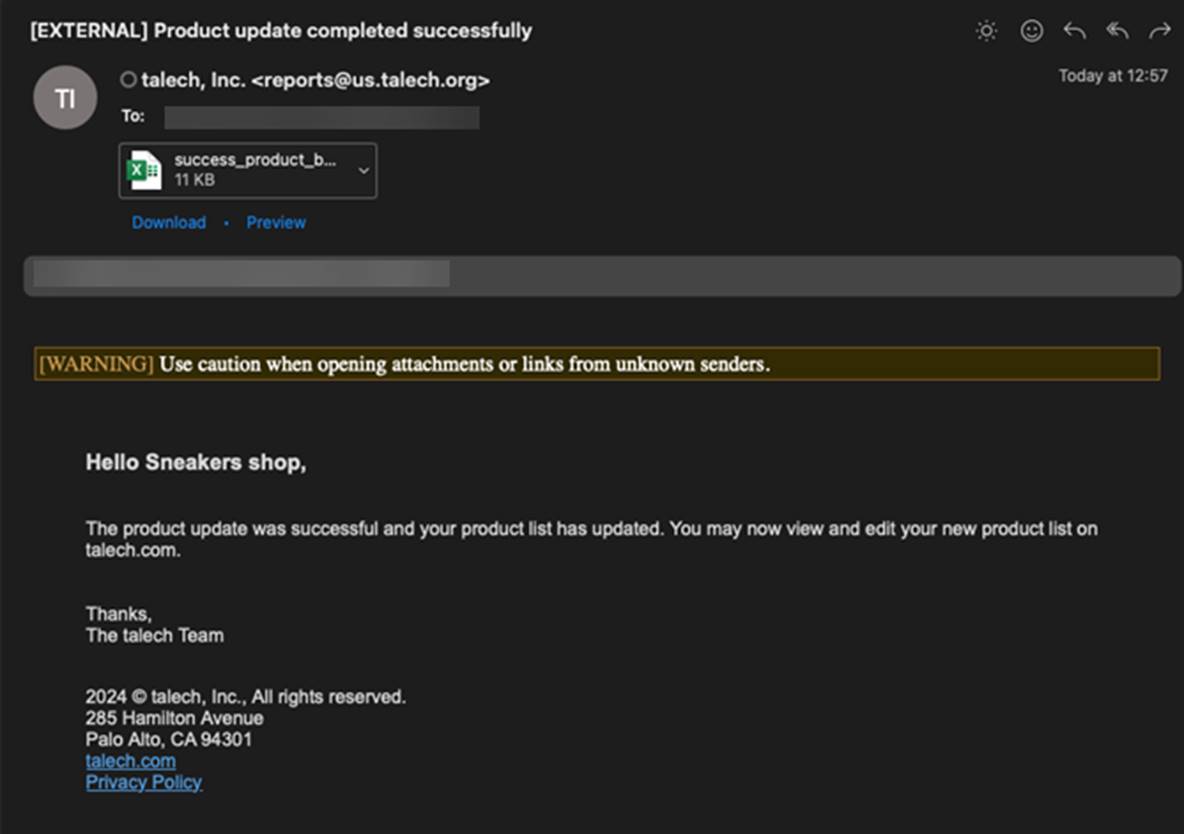The height and width of the screenshot is (834, 1184).
Task: Click the TI sender avatar
Action: pos(65,97)
